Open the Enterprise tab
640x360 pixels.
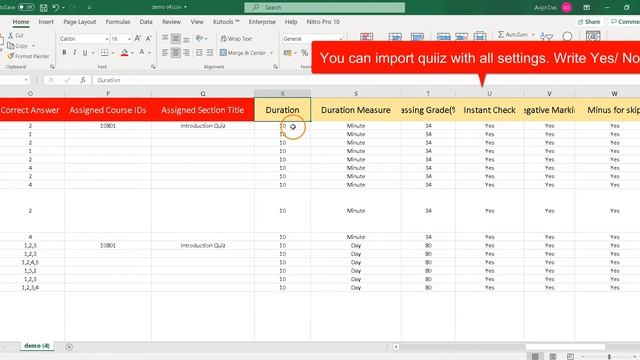(x=262, y=22)
